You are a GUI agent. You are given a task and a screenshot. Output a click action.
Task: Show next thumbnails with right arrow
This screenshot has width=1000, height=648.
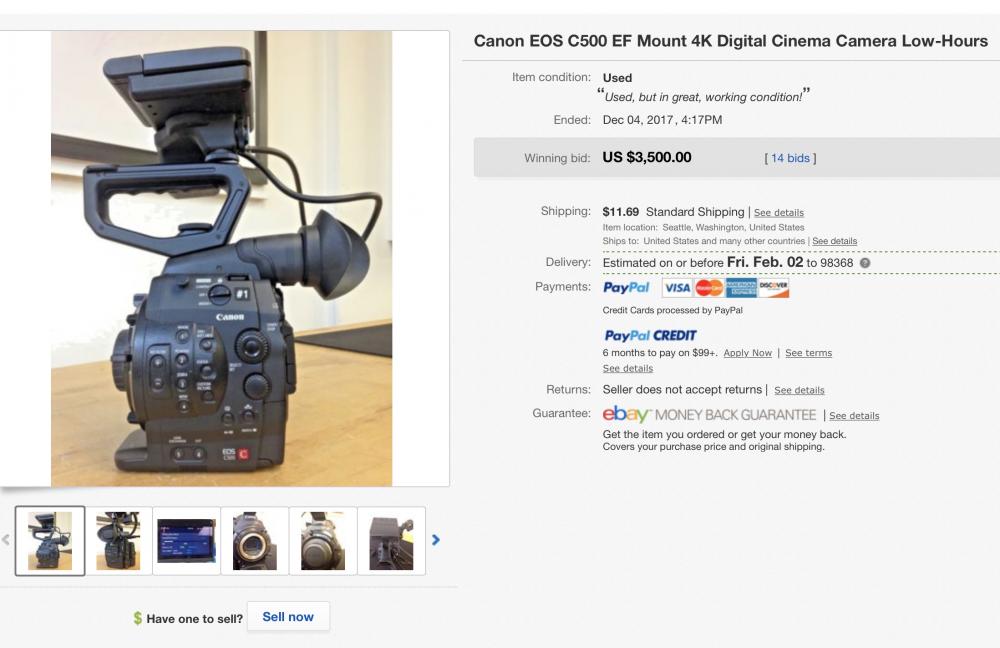436,540
